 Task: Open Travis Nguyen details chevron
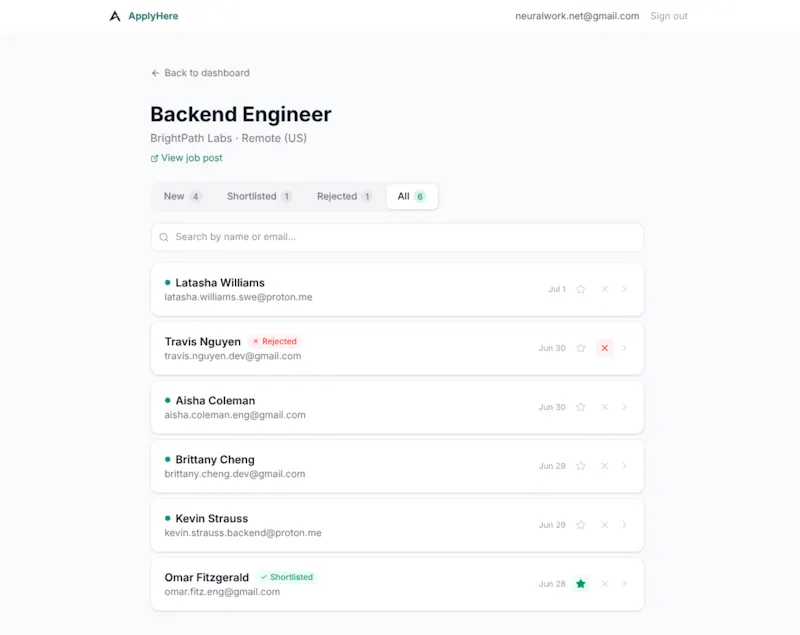624,348
